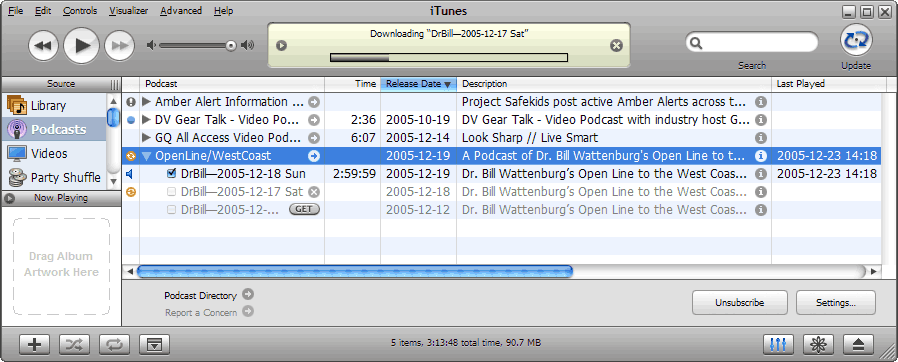Sort by the Time column header
The height and width of the screenshot is (362, 898).
(353, 84)
